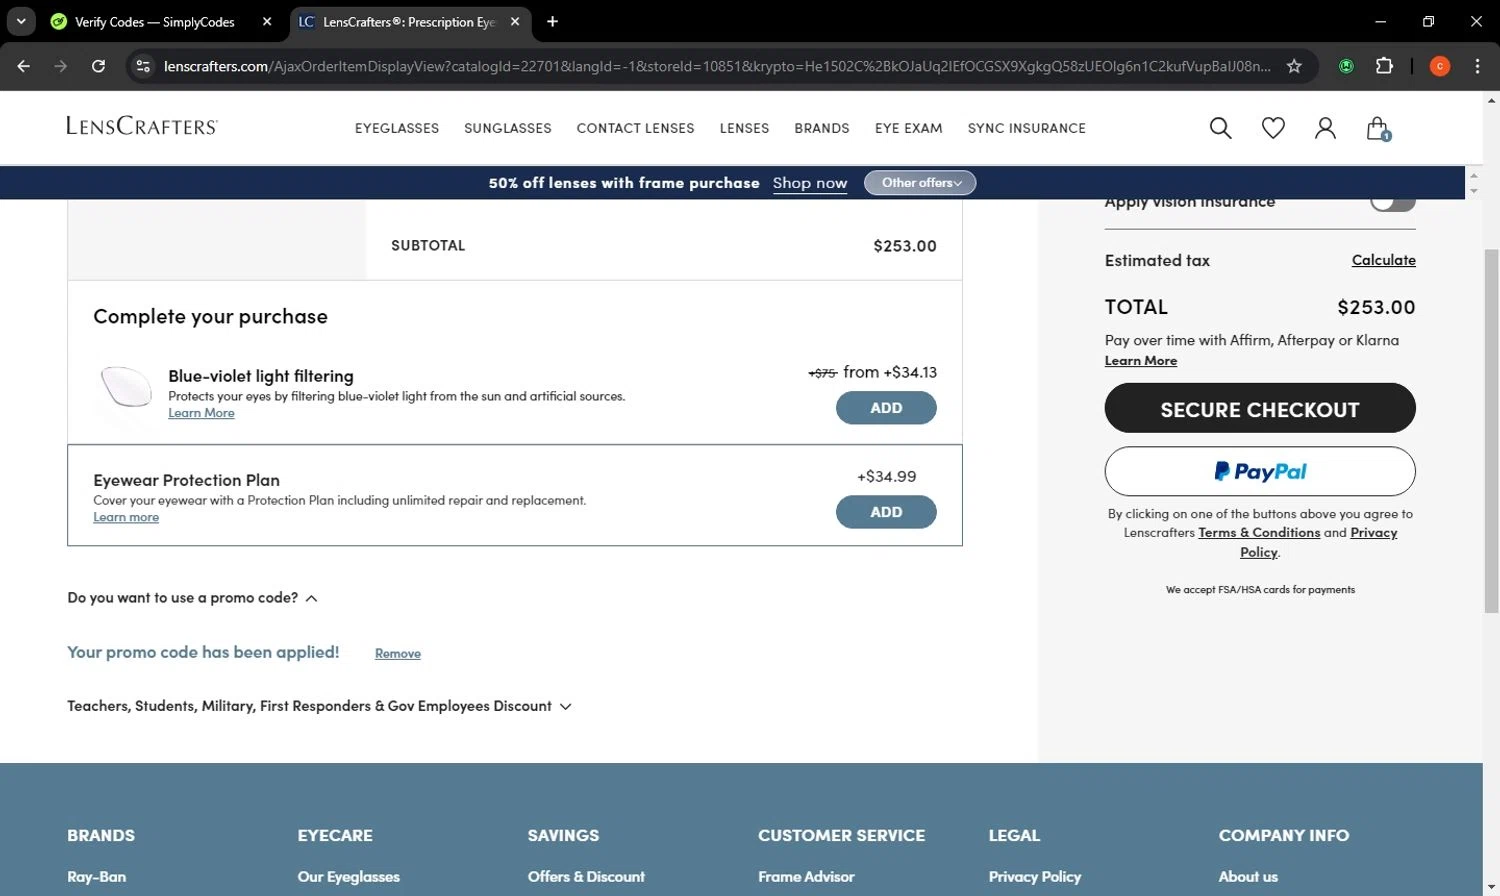
Task: Open footer Privacy Policy under LEGAL
Action: click(x=1035, y=877)
